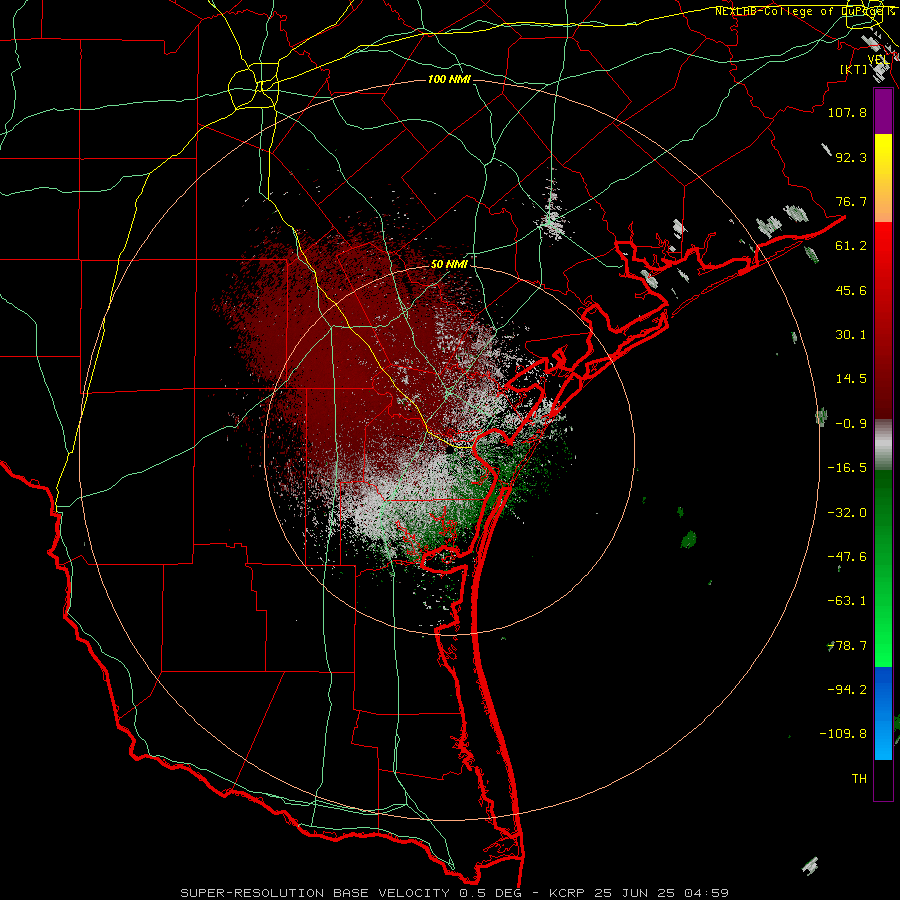
Task: Click the gray near-zero segment of the velocity scale
Action: (x=883, y=444)
